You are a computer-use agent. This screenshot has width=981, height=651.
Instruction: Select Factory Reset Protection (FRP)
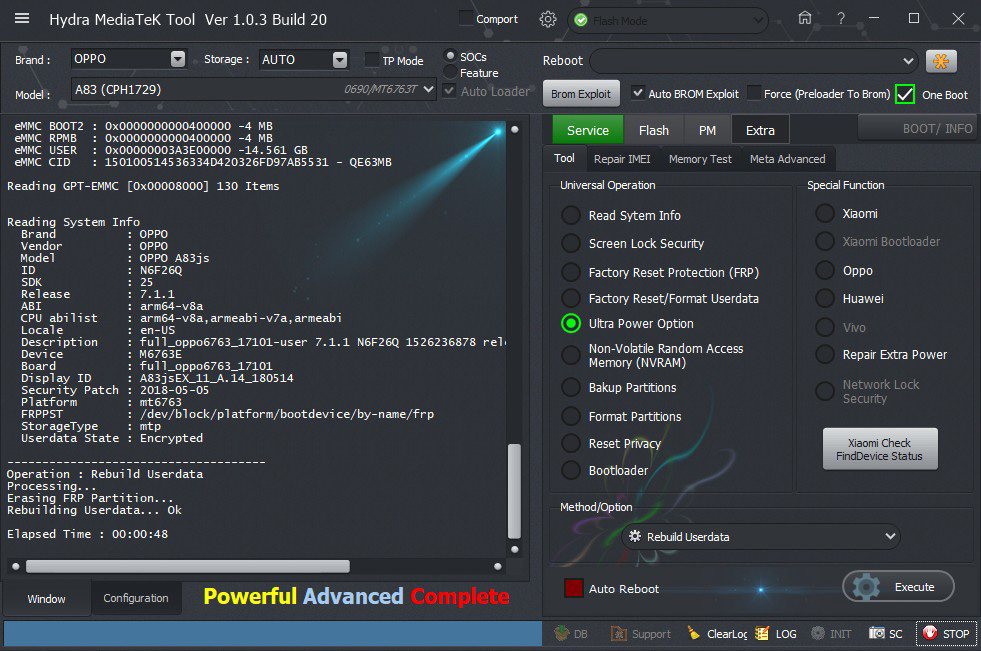coord(571,272)
